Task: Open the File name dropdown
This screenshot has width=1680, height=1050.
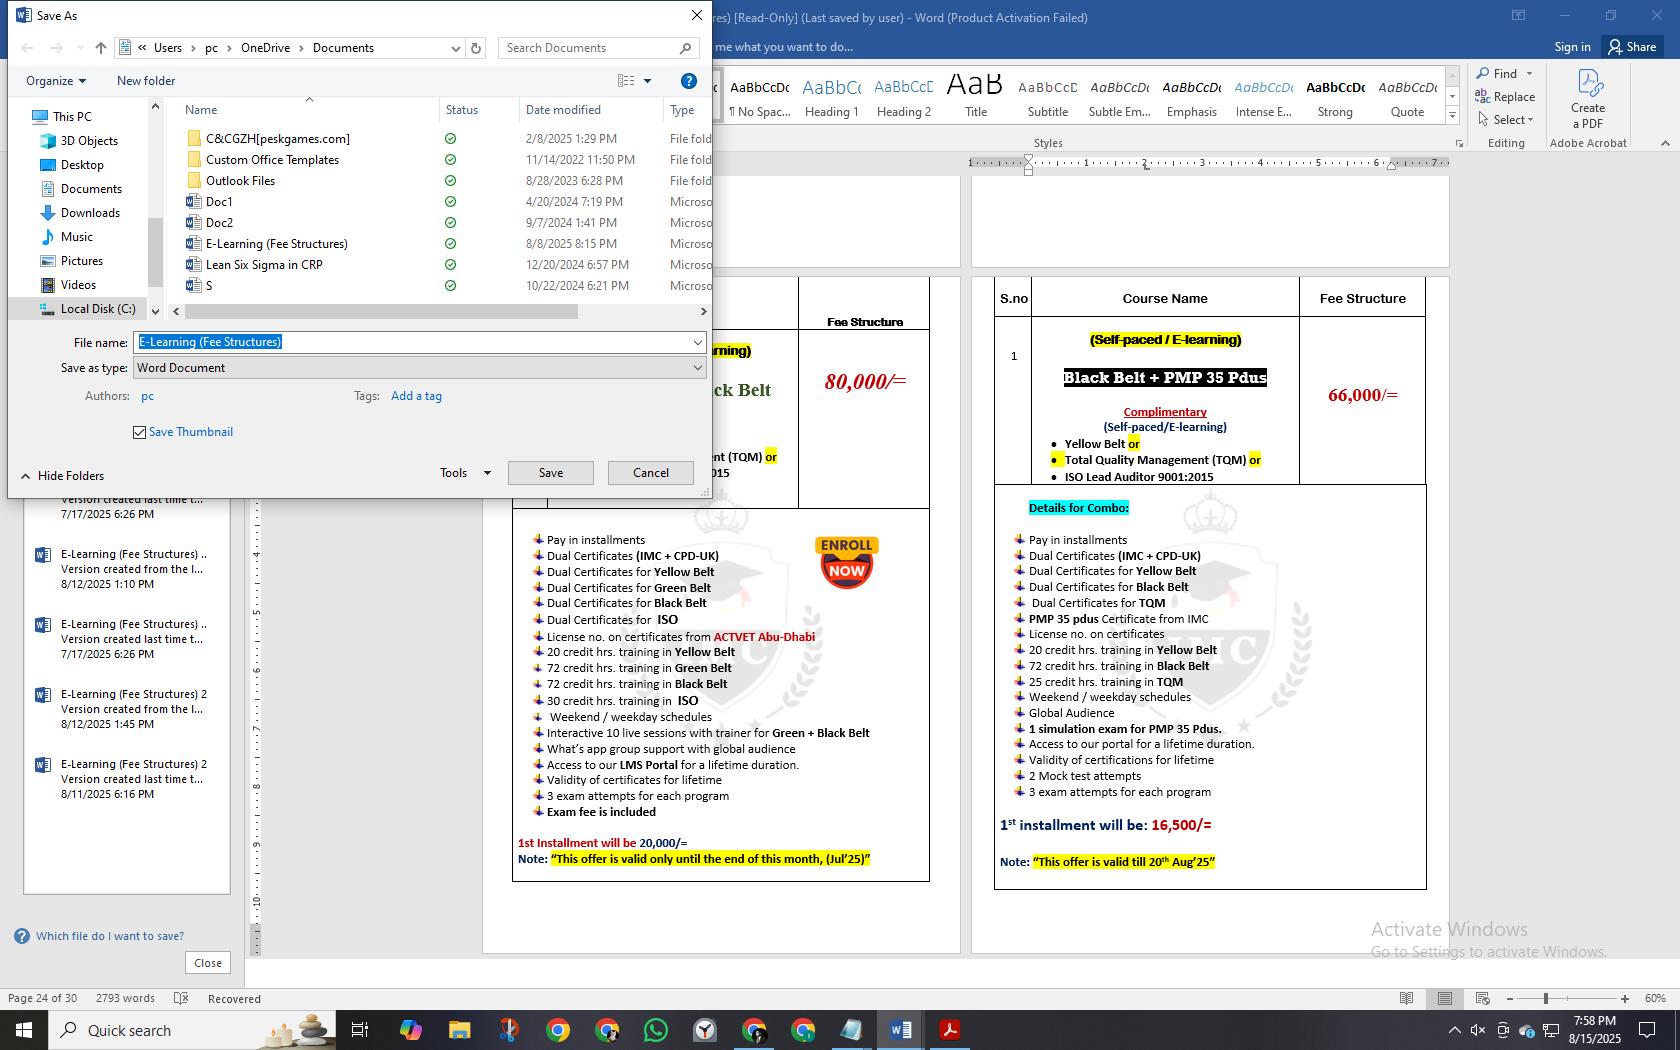Action: pyautogui.click(x=697, y=343)
